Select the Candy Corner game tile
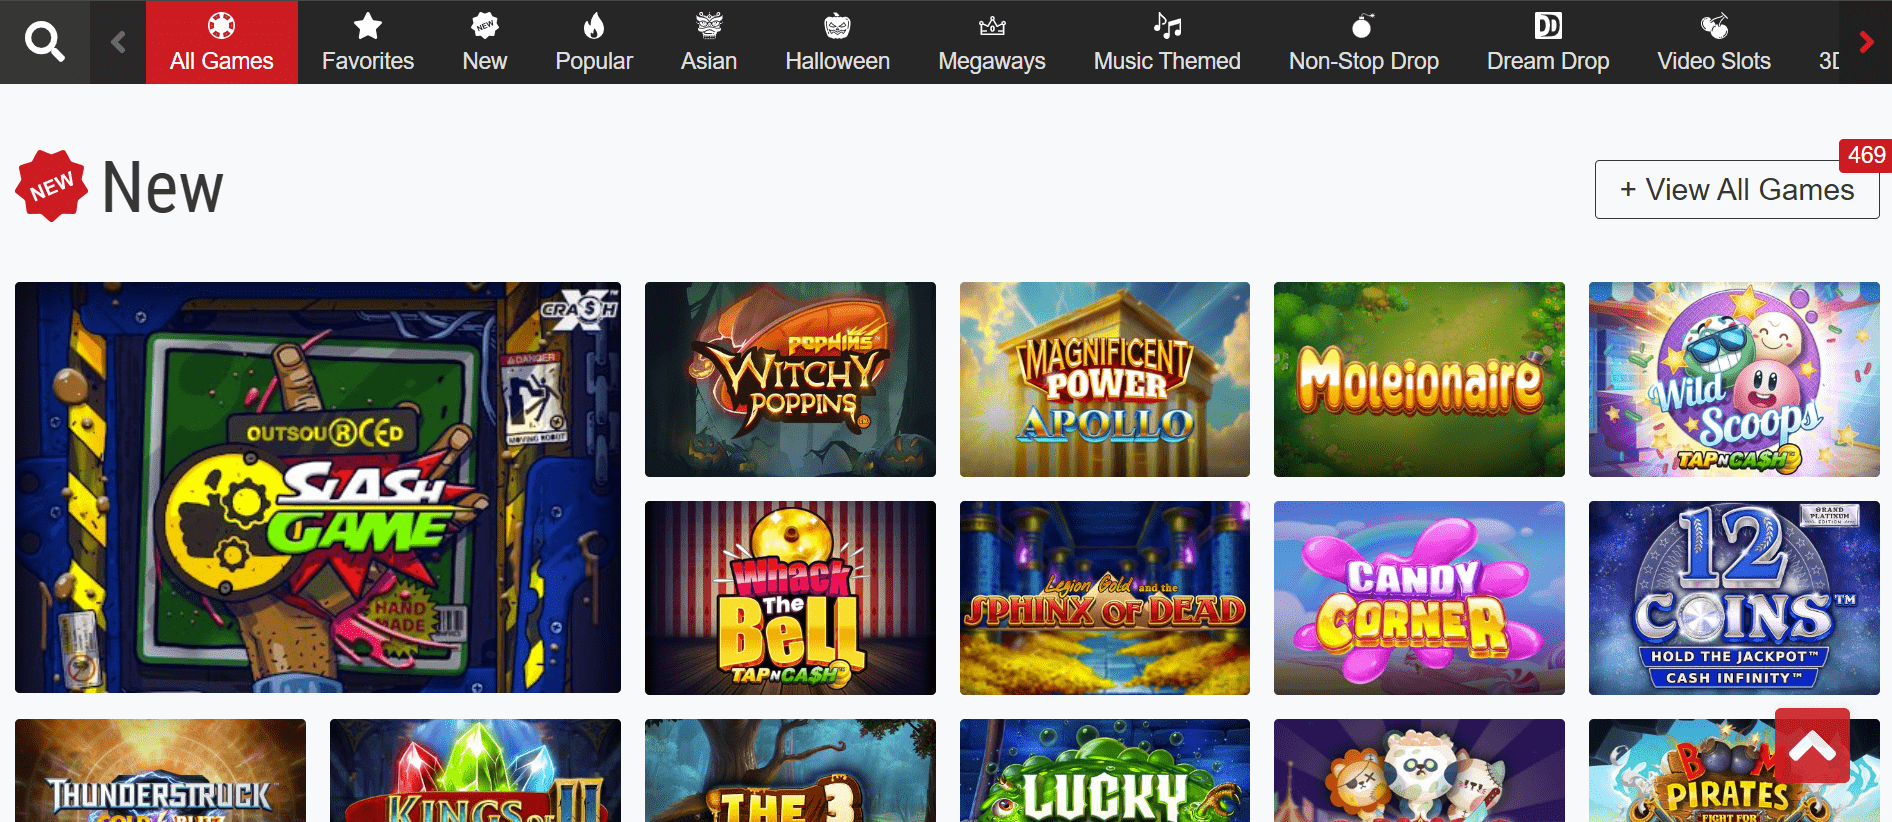Viewport: 1892px width, 822px height. point(1418,597)
